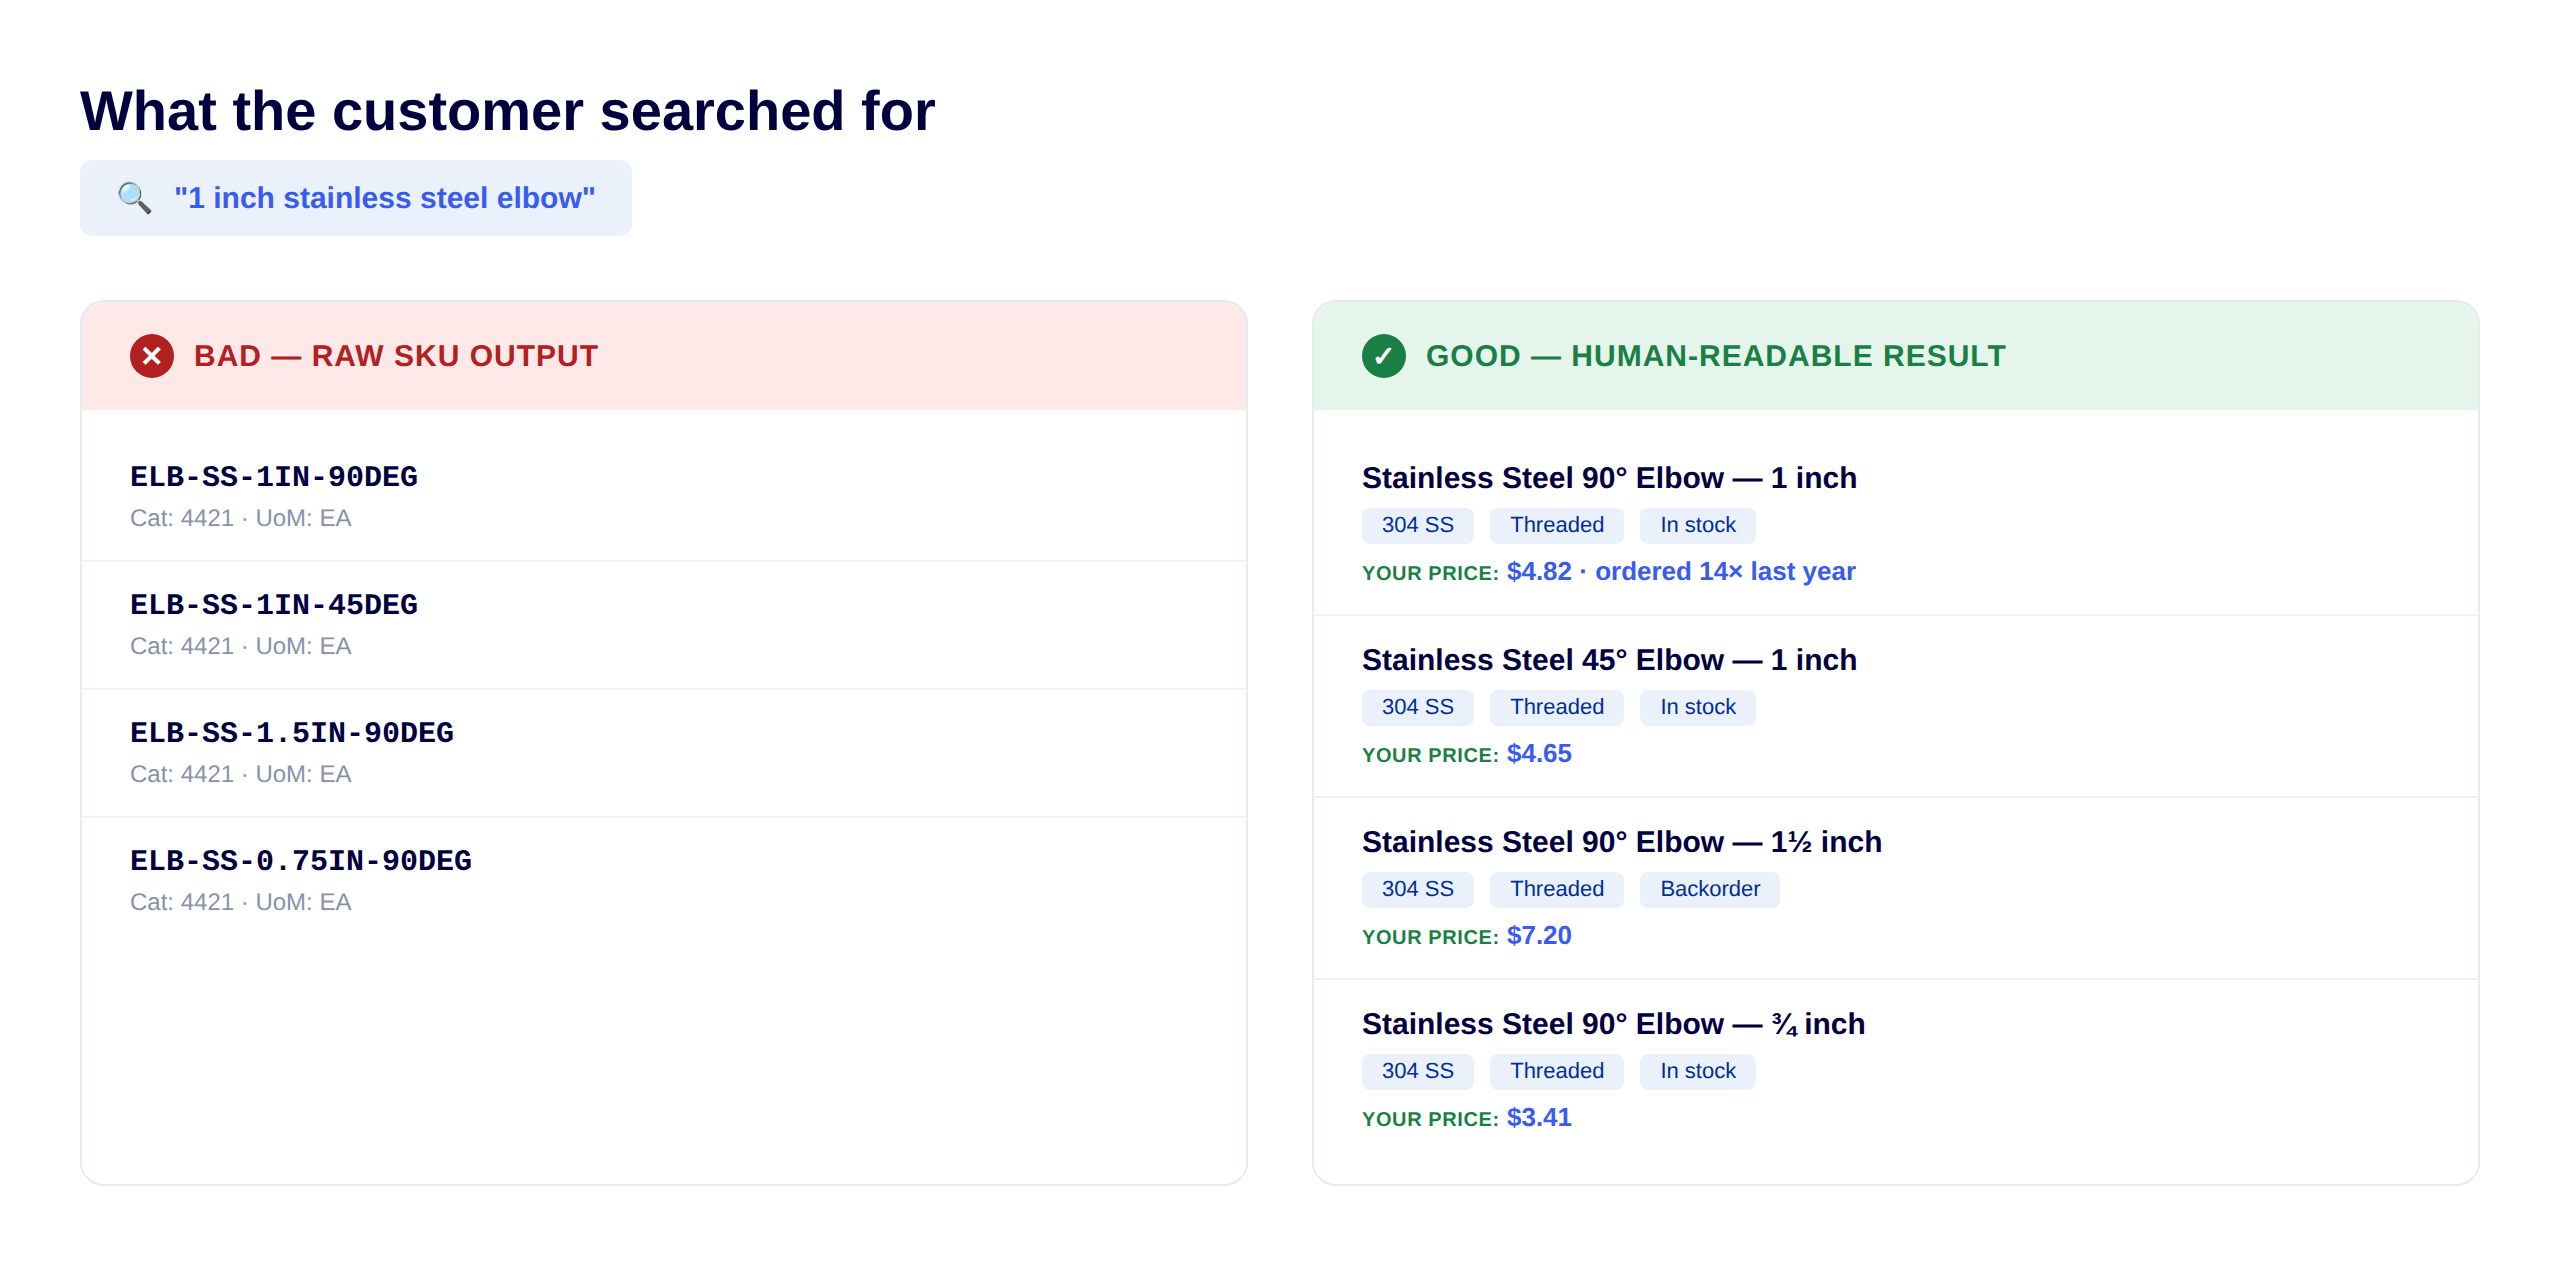Image resolution: width=2560 pixels, height=1266 pixels.
Task: Select the ELB-SS-1IN-45DEG SKU row
Action: (x=274, y=605)
